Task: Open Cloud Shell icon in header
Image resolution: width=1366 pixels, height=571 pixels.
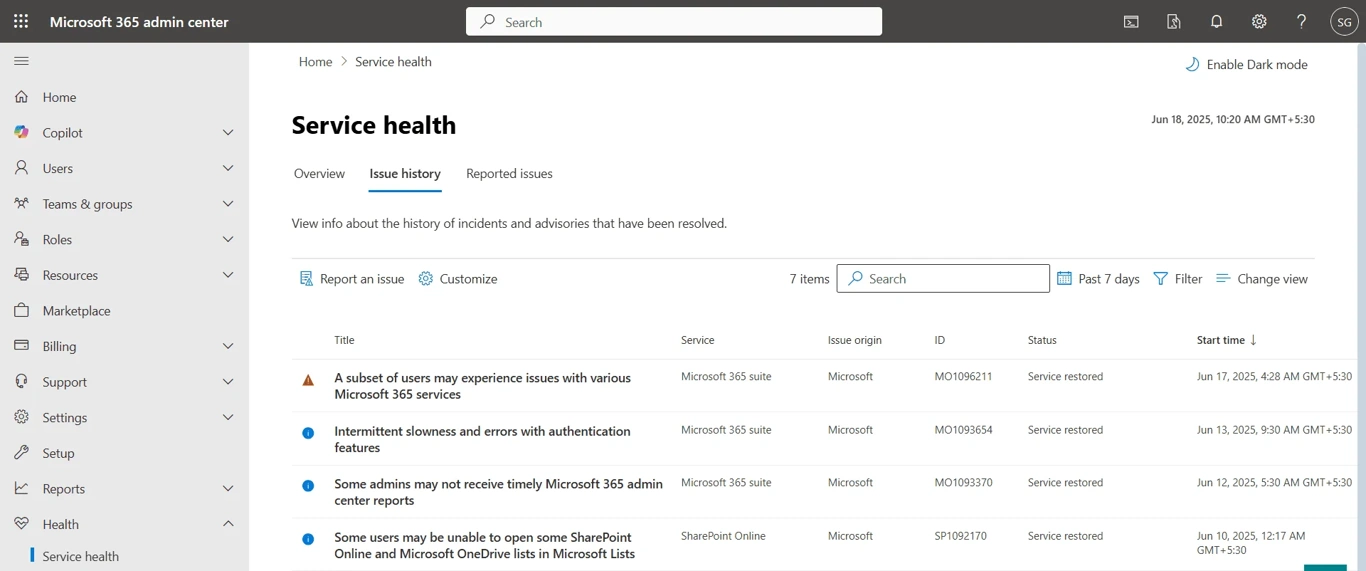Action: (x=1131, y=21)
